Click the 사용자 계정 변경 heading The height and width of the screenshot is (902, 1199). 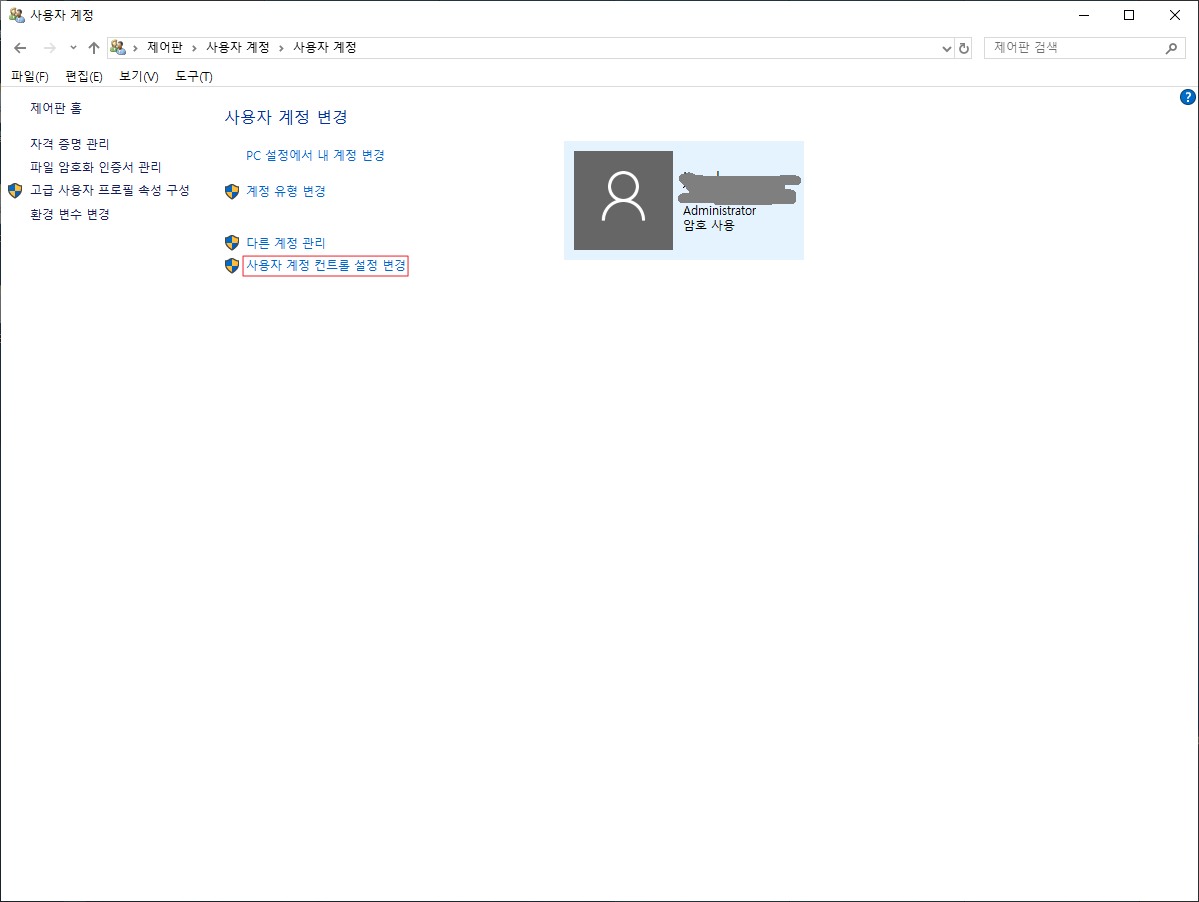point(286,117)
